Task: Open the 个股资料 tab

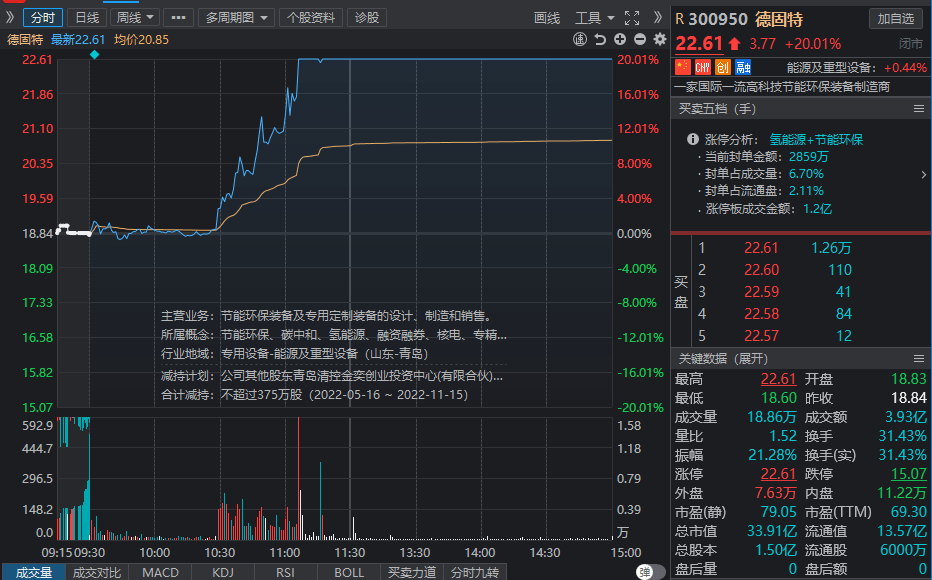Action: (311, 18)
